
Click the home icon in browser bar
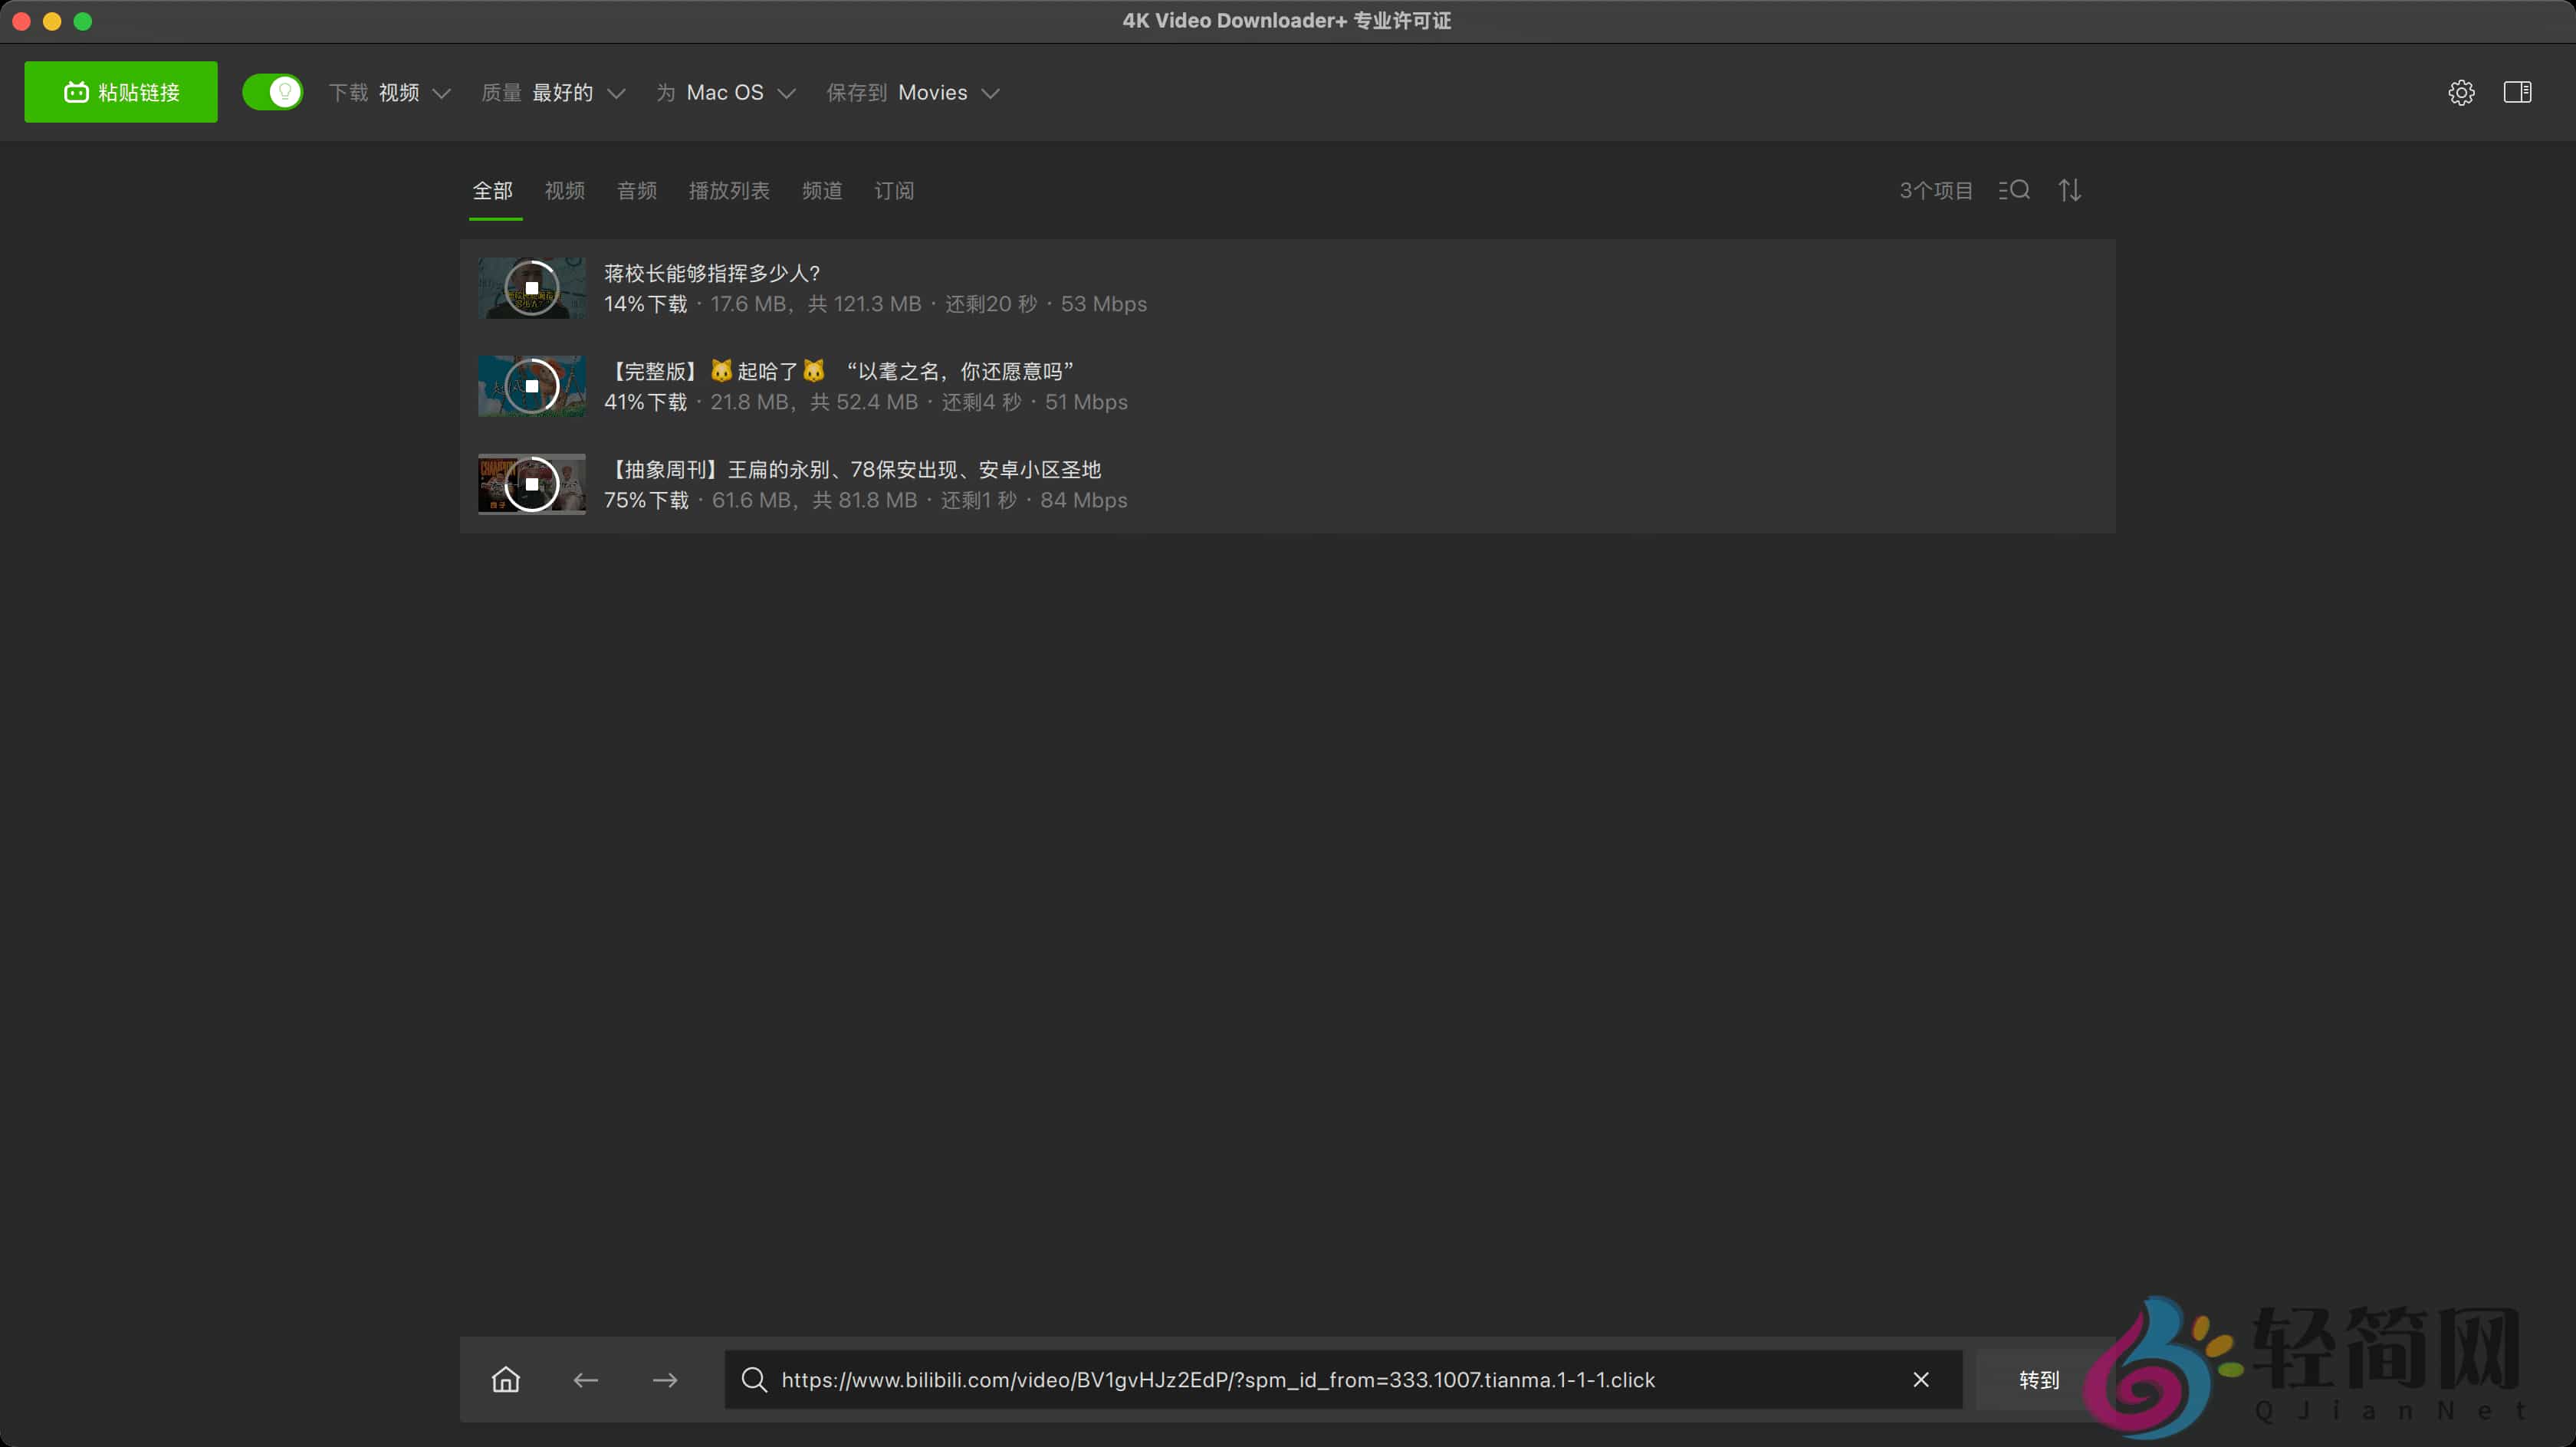click(505, 1379)
